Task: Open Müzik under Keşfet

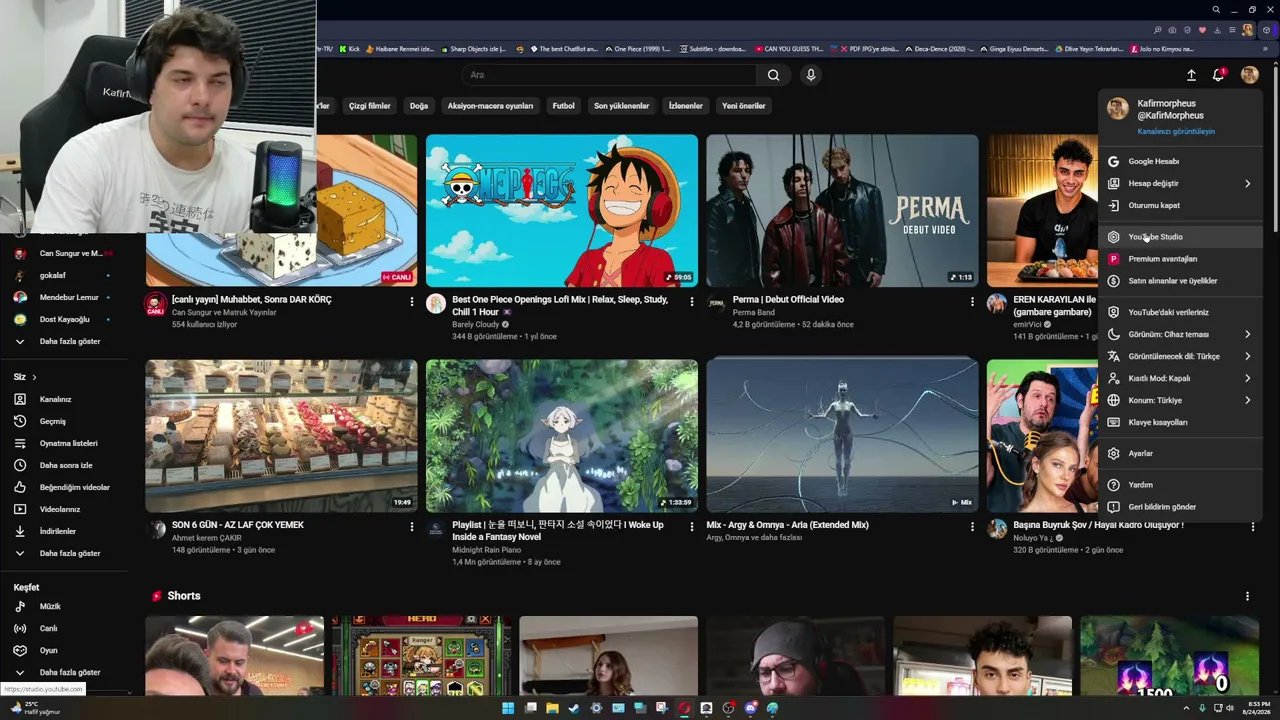Action: (64, 606)
